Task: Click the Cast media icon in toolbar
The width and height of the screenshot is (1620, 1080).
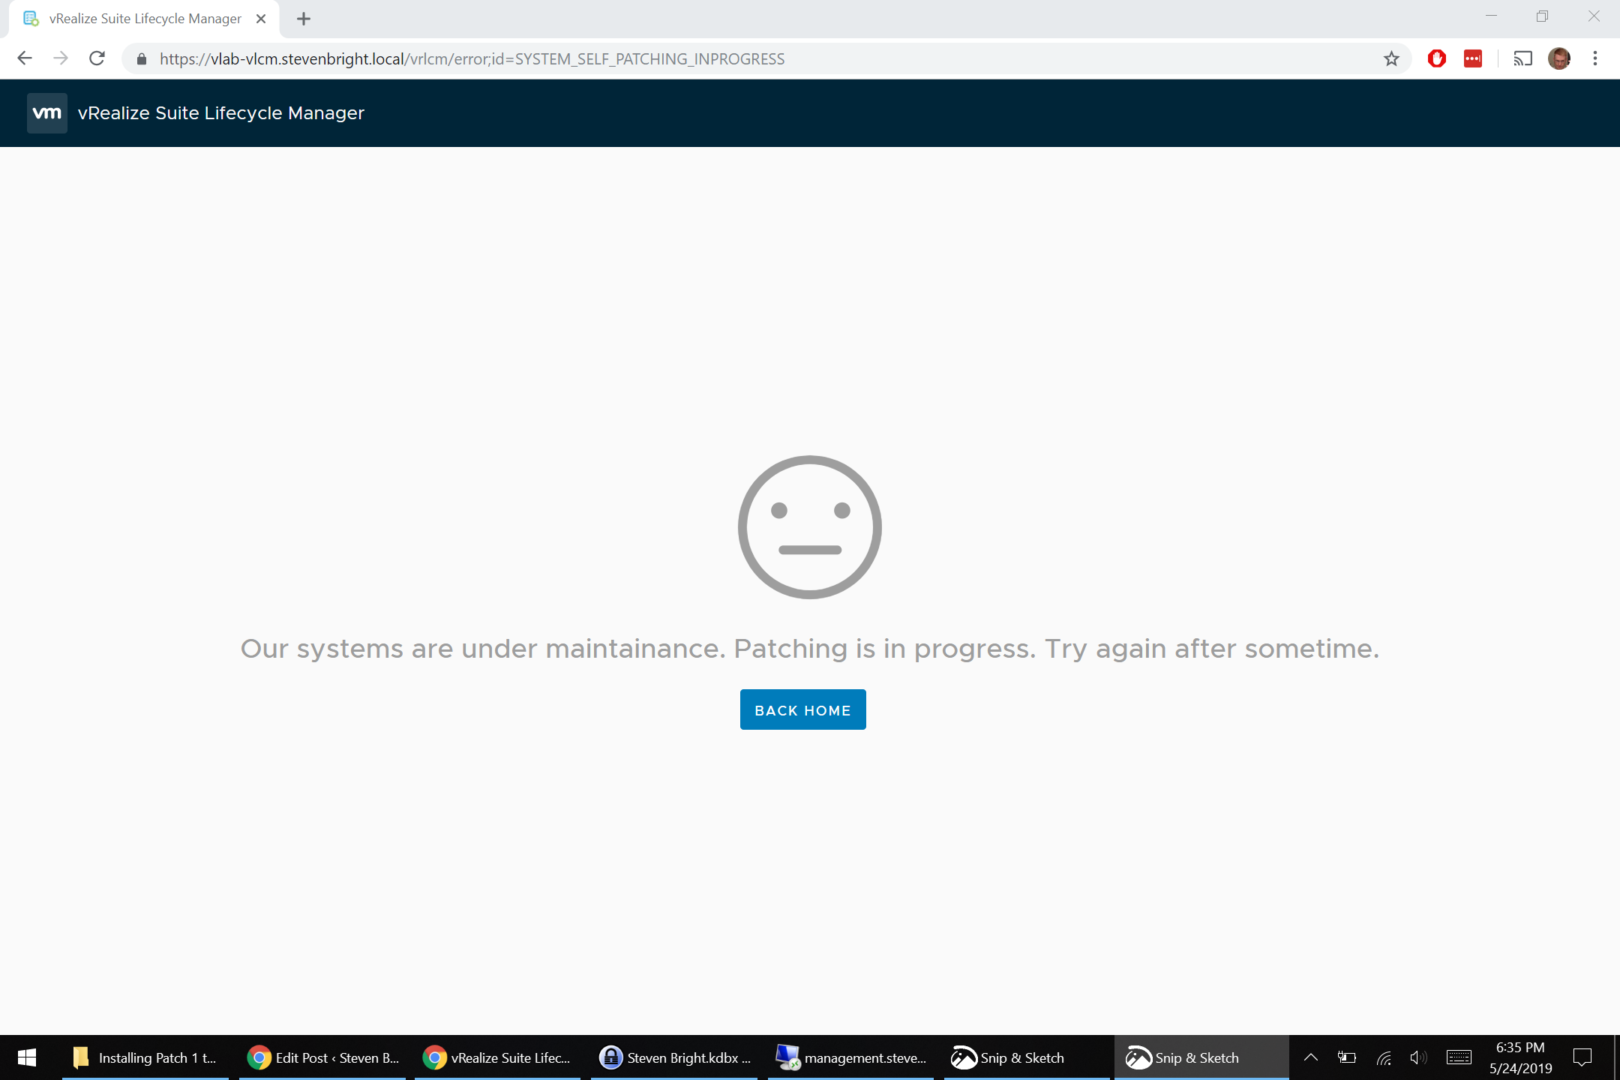Action: (x=1522, y=59)
